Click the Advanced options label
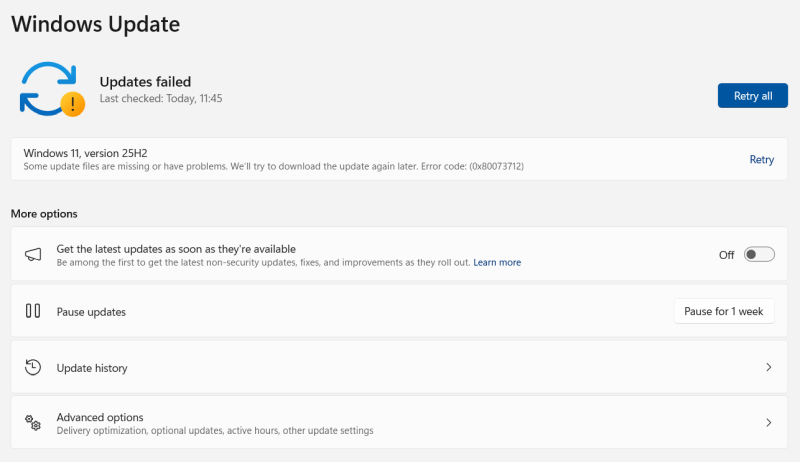 (x=100, y=417)
